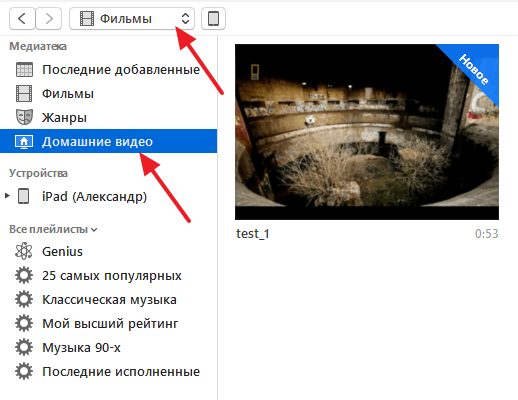Open the Genius playlist atom icon
Screen dimensions: 518x400
pos(24,251)
